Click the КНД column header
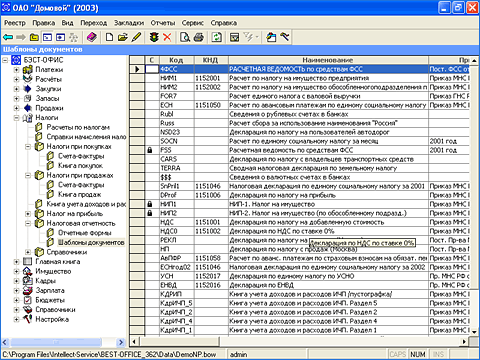 [211, 60]
